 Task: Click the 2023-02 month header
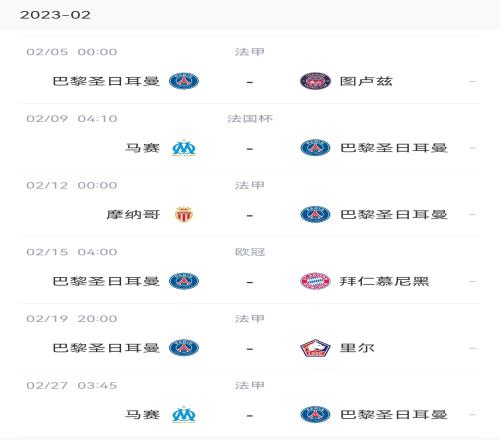click(55, 15)
